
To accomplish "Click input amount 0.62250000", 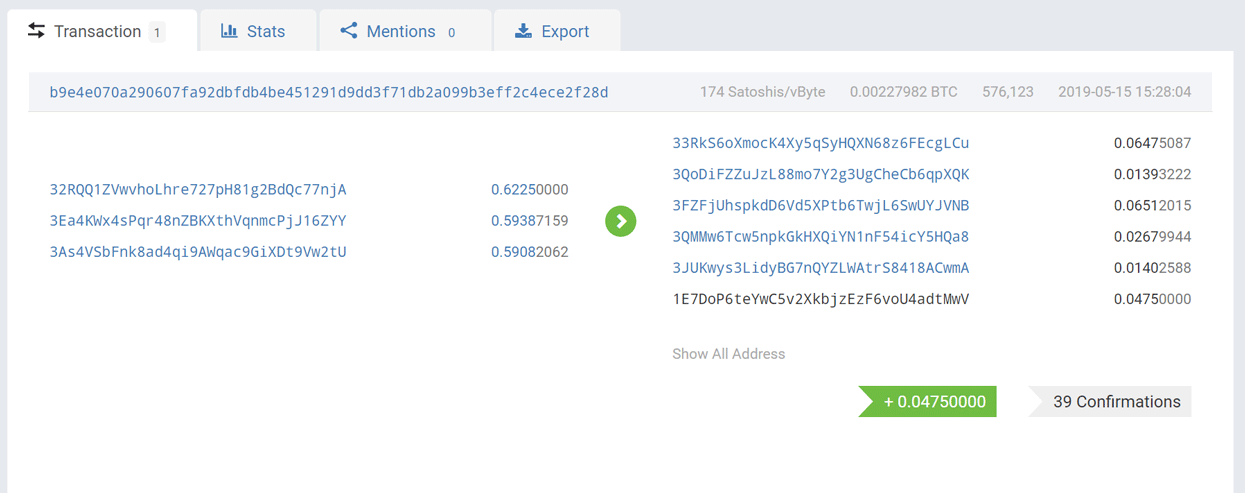I will (530, 190).
